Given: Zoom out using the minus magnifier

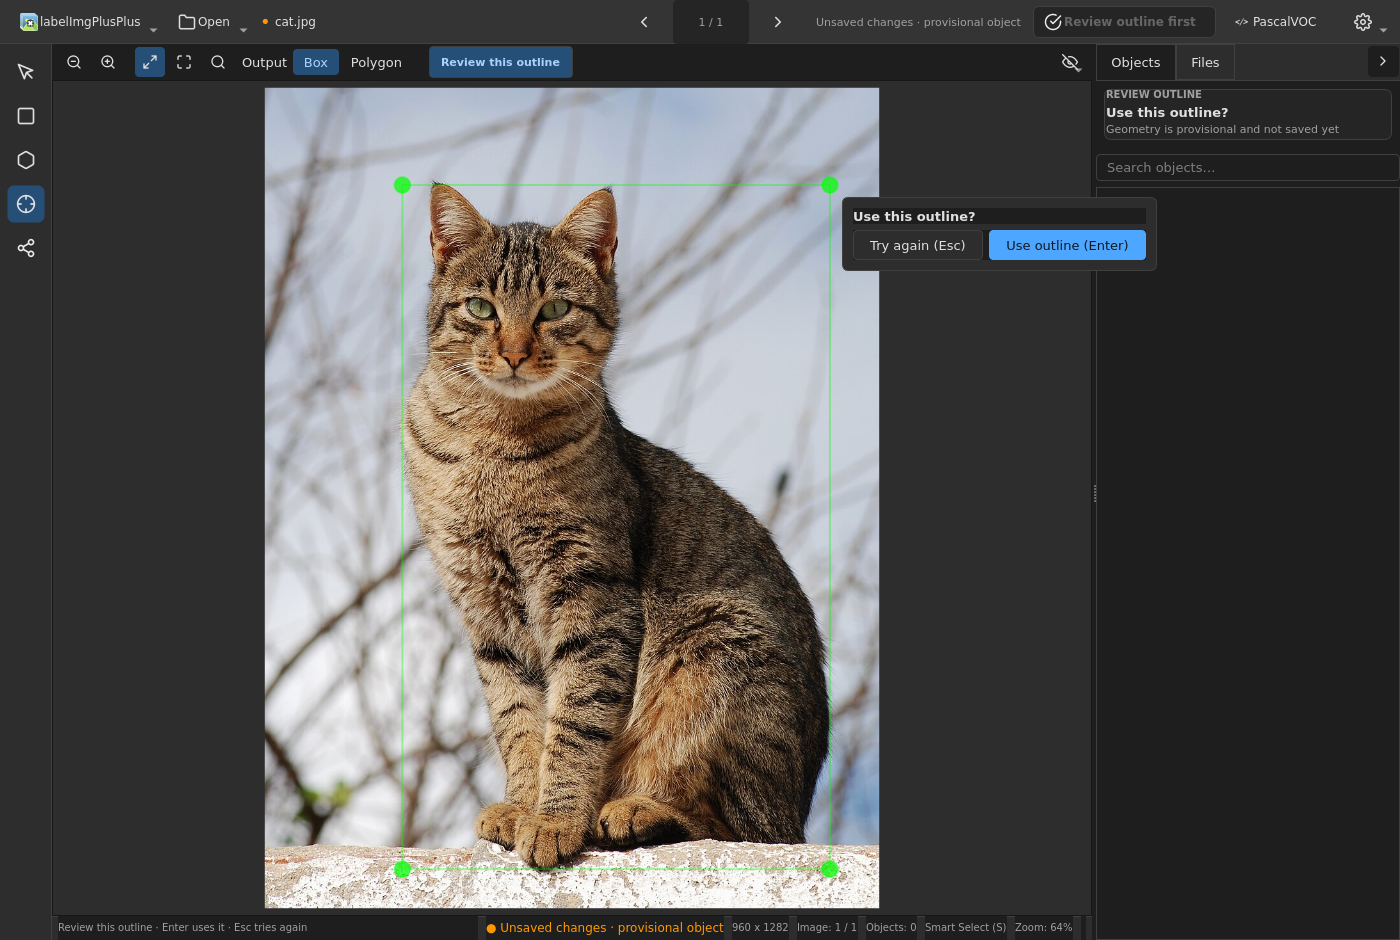Looking at the screenshot, I should 74,62.
